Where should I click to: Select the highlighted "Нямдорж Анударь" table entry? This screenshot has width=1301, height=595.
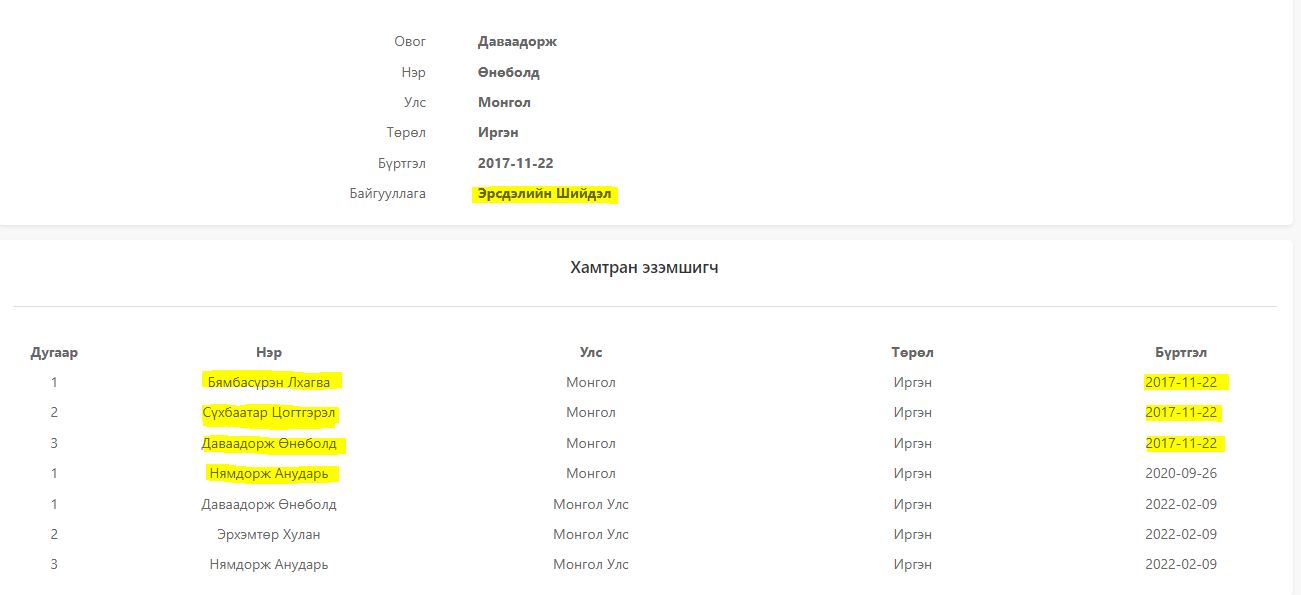pos(269,473)
